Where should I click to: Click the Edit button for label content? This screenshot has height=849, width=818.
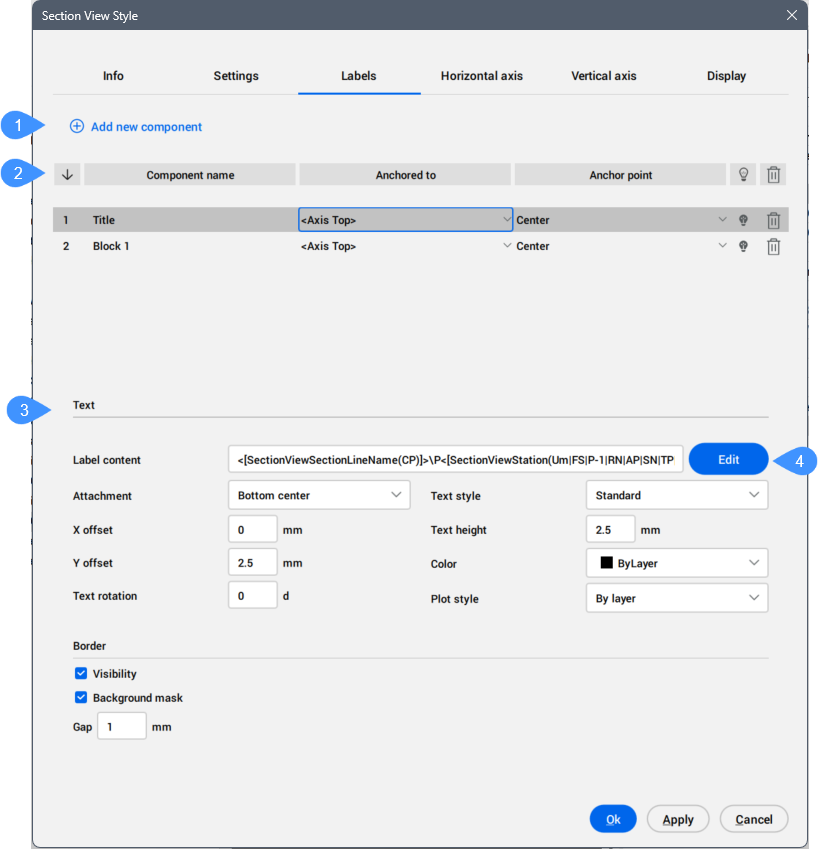pos(728,459)
